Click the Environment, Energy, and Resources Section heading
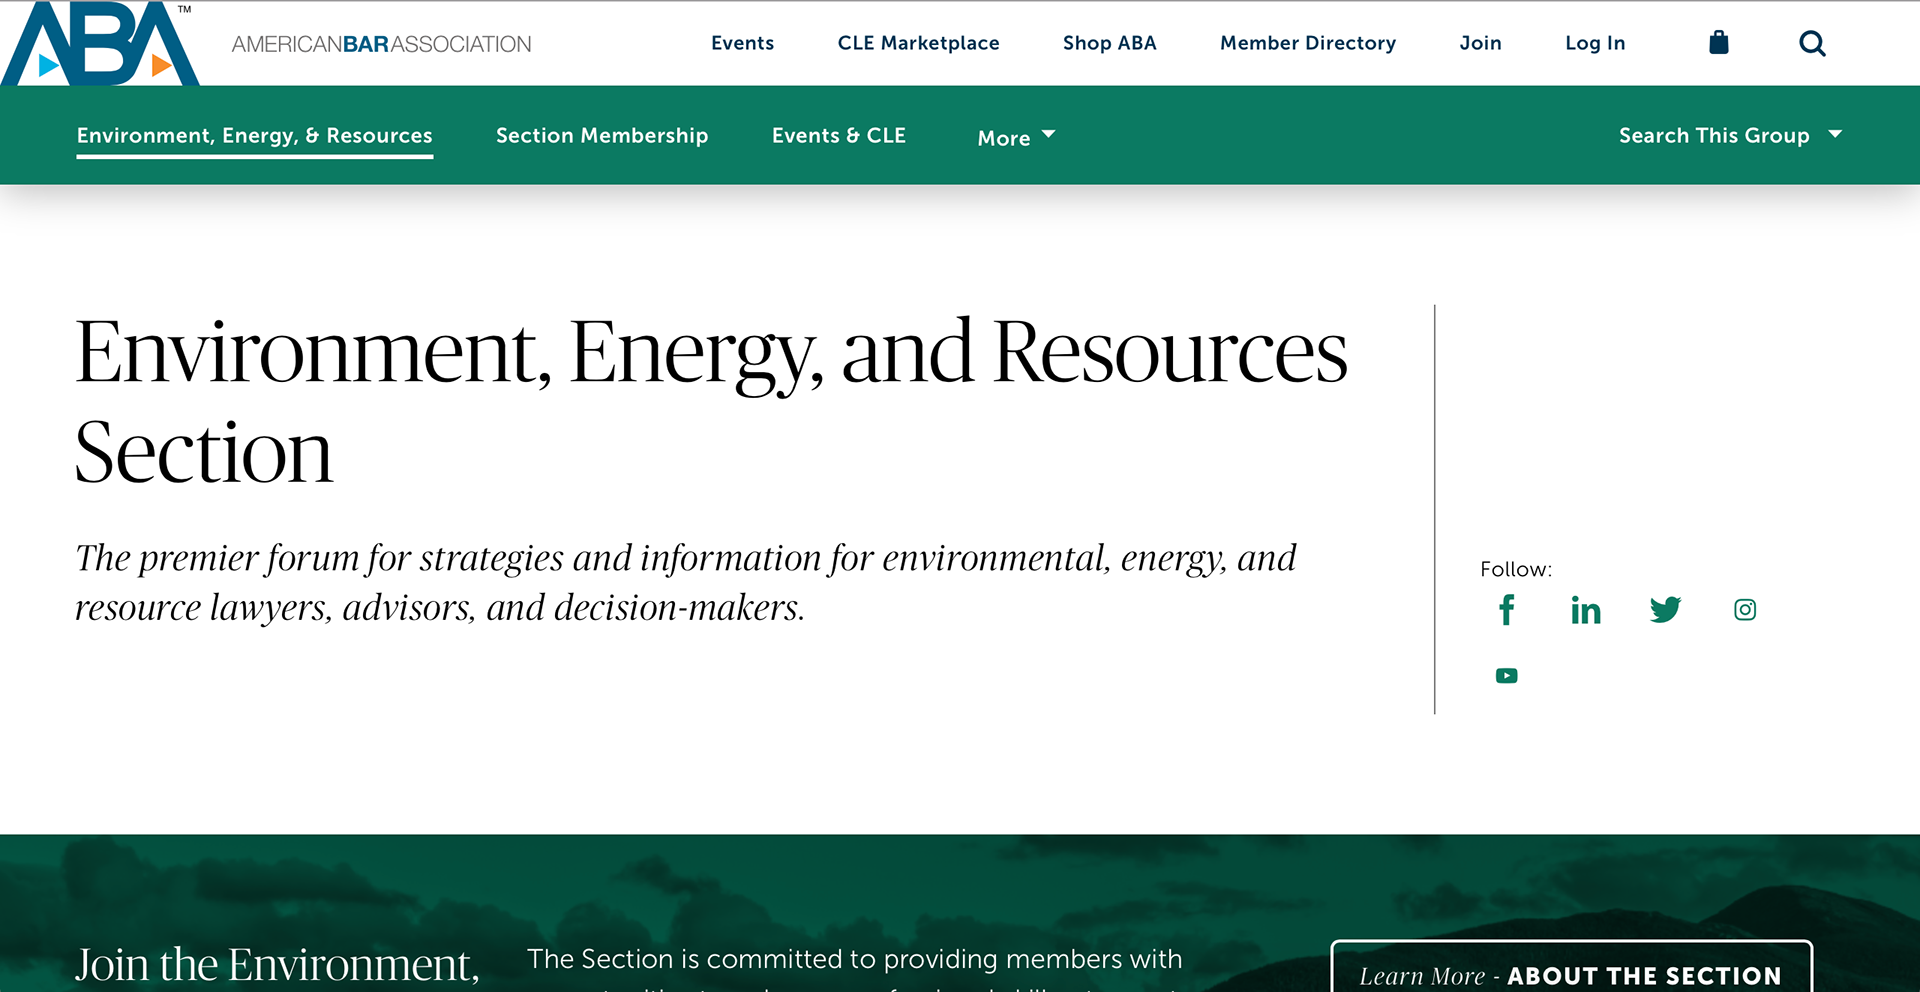 (x=711, y=401)
